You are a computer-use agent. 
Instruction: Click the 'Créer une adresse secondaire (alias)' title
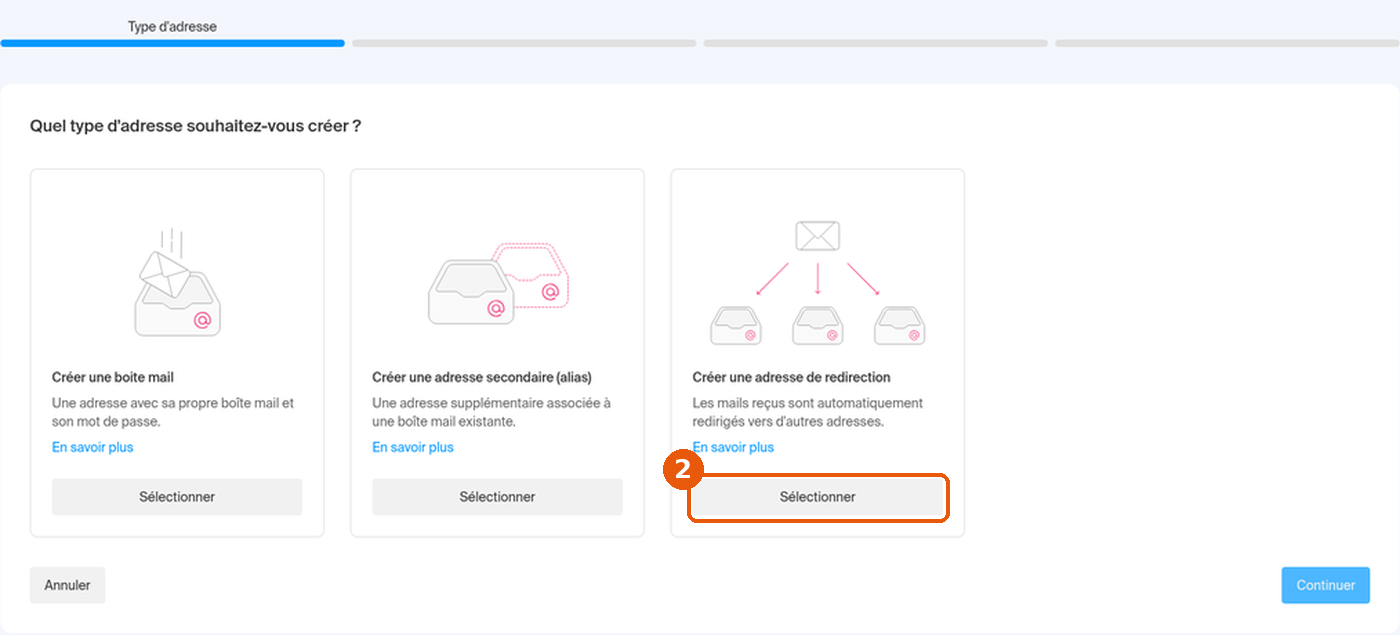coord(482,377)
